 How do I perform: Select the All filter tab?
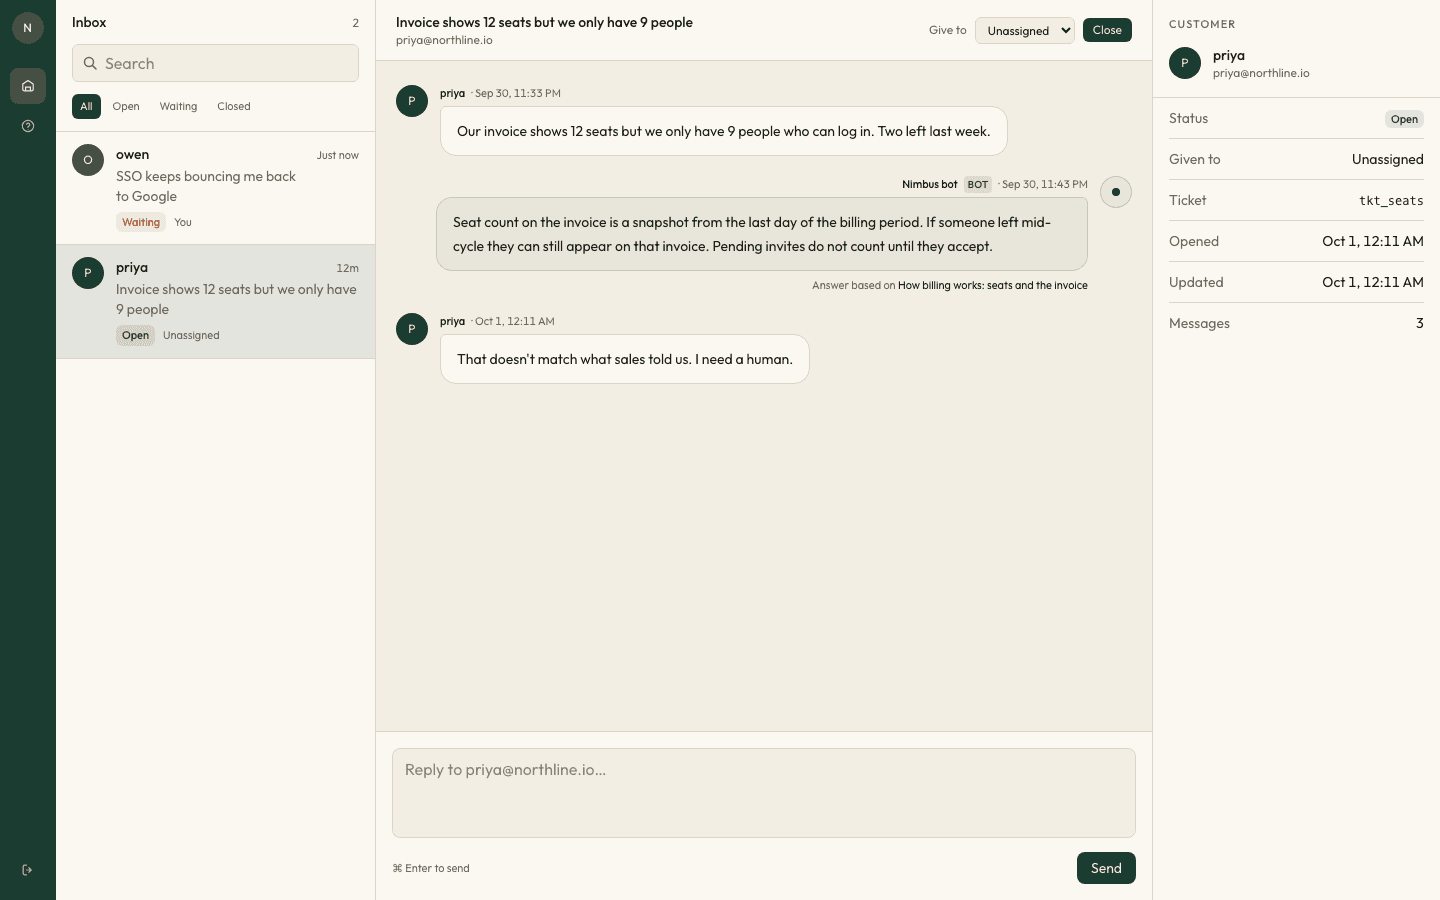click(x=86, y=106)
